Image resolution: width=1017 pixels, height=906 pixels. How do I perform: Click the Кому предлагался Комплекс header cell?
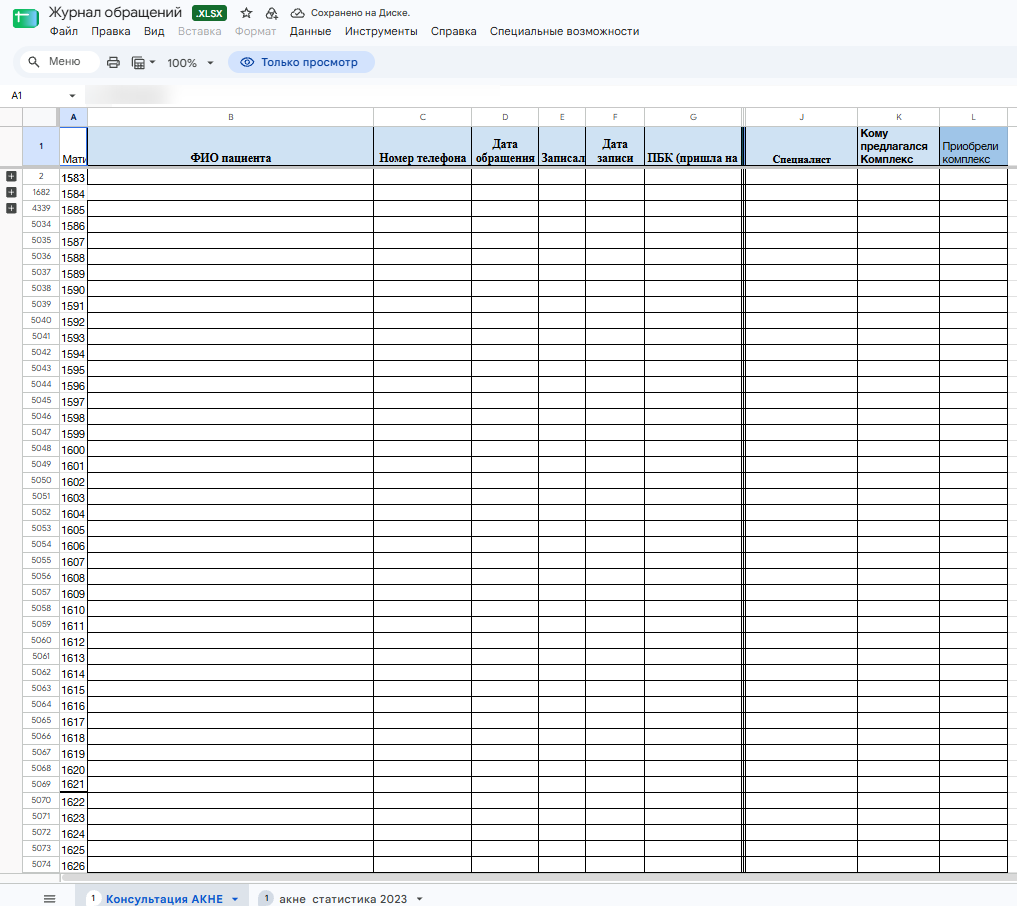click(898, 147)
